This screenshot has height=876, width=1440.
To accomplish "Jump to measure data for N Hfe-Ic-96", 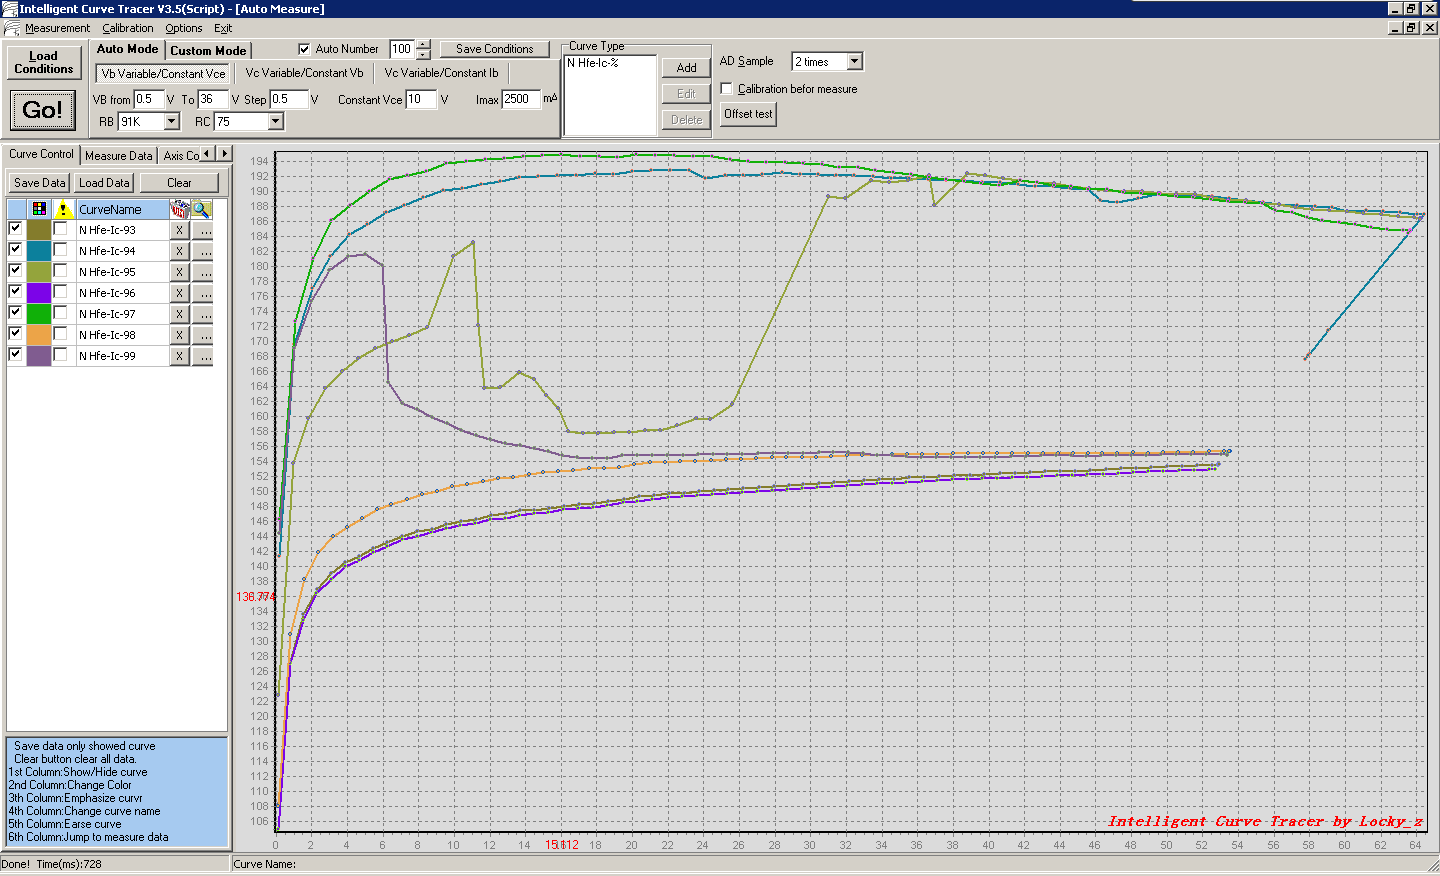I will (x=203, y=293).
